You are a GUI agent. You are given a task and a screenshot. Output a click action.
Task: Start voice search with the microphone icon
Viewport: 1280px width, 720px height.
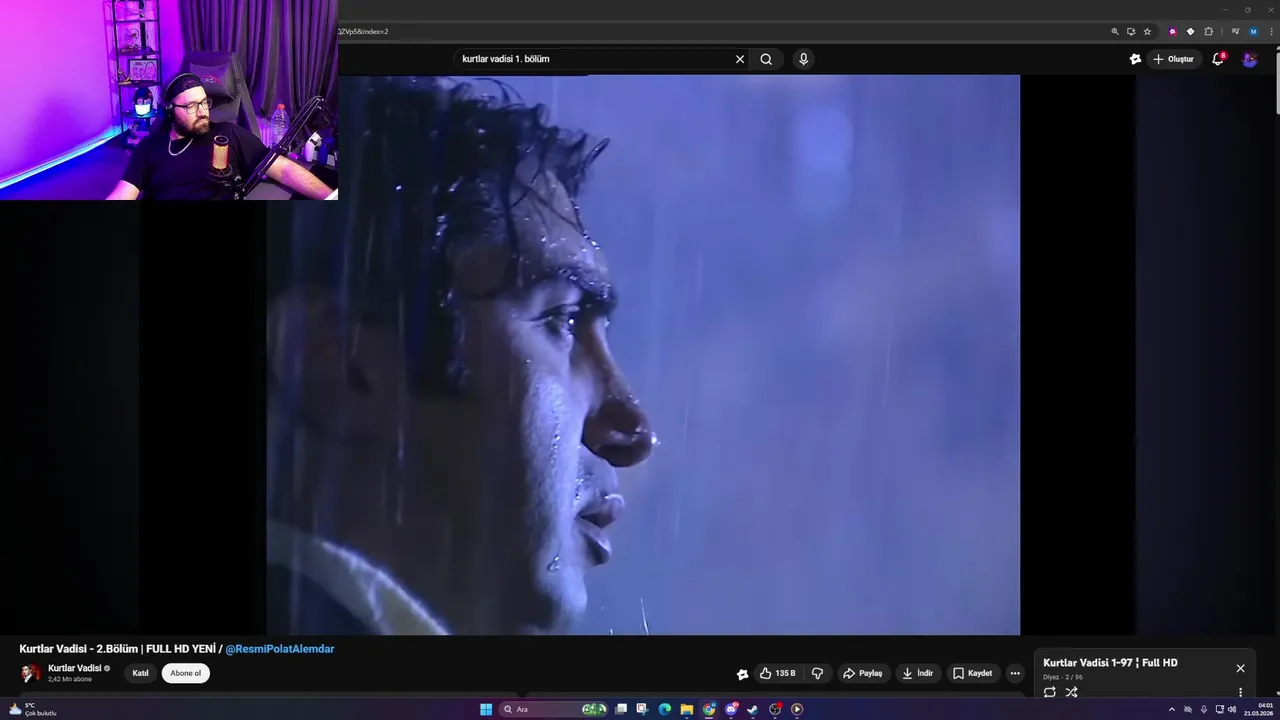tap(803, 59)
